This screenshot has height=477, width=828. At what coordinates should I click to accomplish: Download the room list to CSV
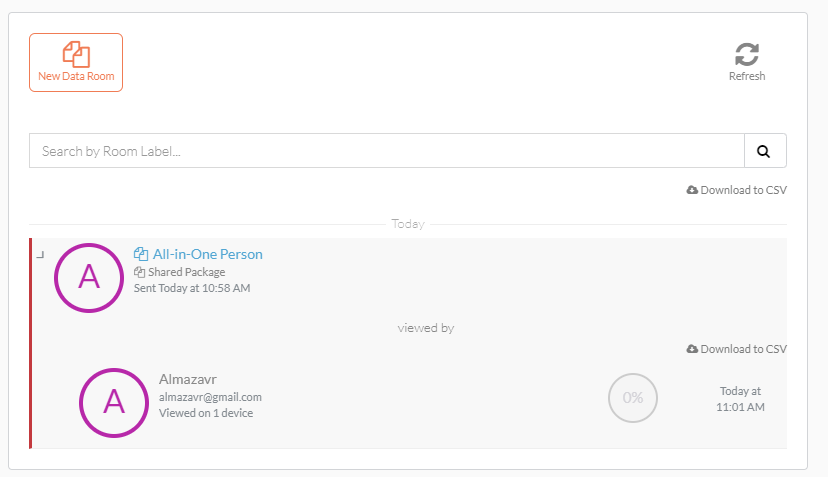(737, 190)
